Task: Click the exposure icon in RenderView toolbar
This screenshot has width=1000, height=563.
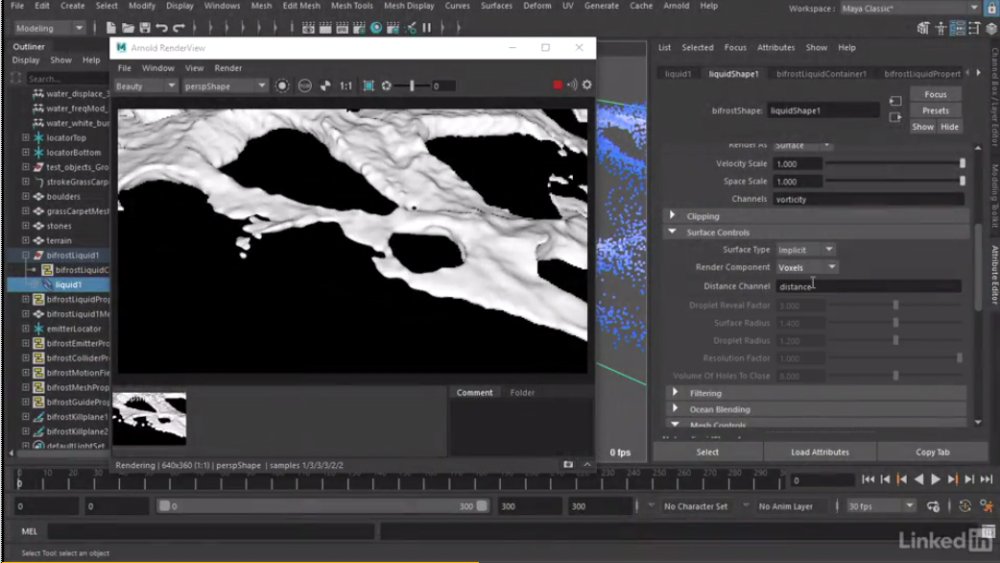Action: click(x=386, y=85)
